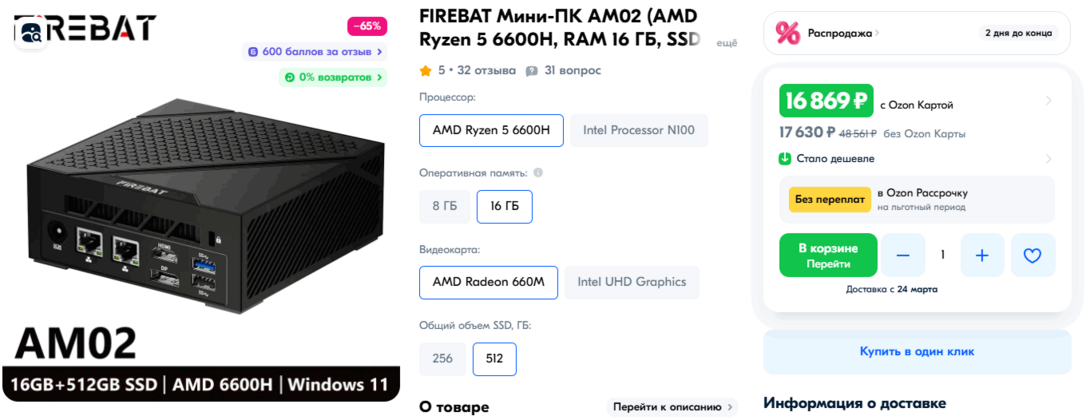Image resolution: width=1090 pixels, height=420 pixels.
Task: Click the RAM info icon
Action: [x=538, y=173]
